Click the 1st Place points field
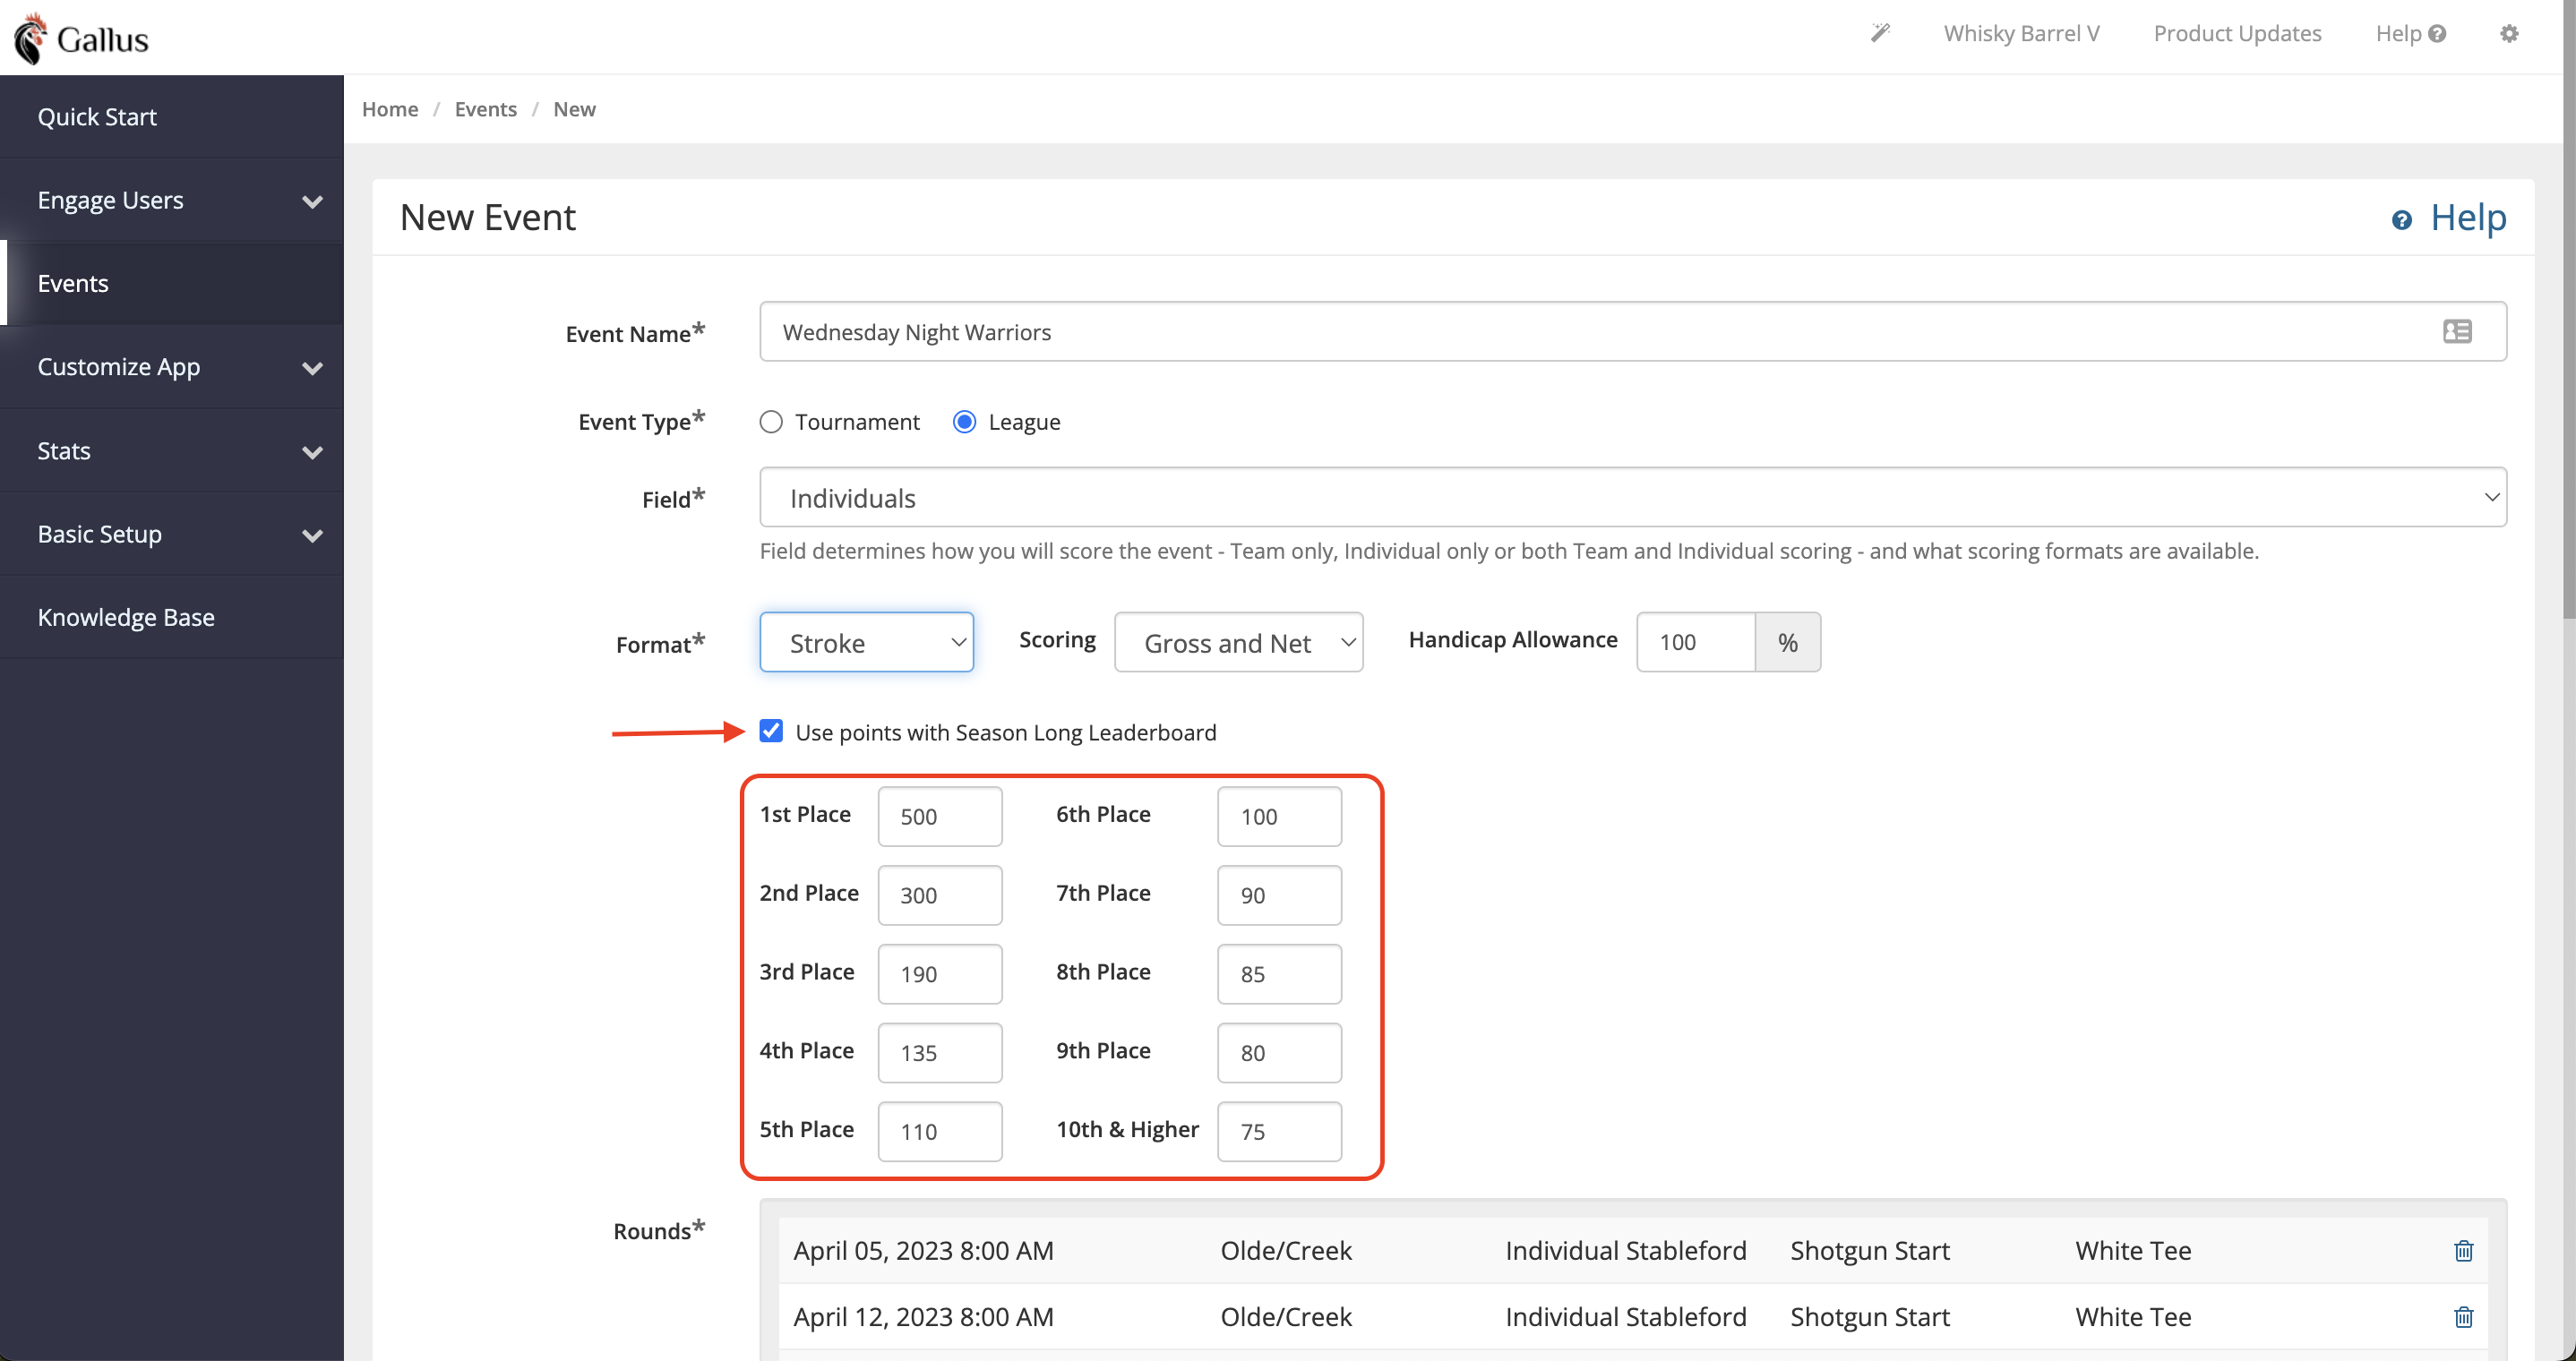Image resolution: width=2576 pixels, height=1361 pixels. 939,815
